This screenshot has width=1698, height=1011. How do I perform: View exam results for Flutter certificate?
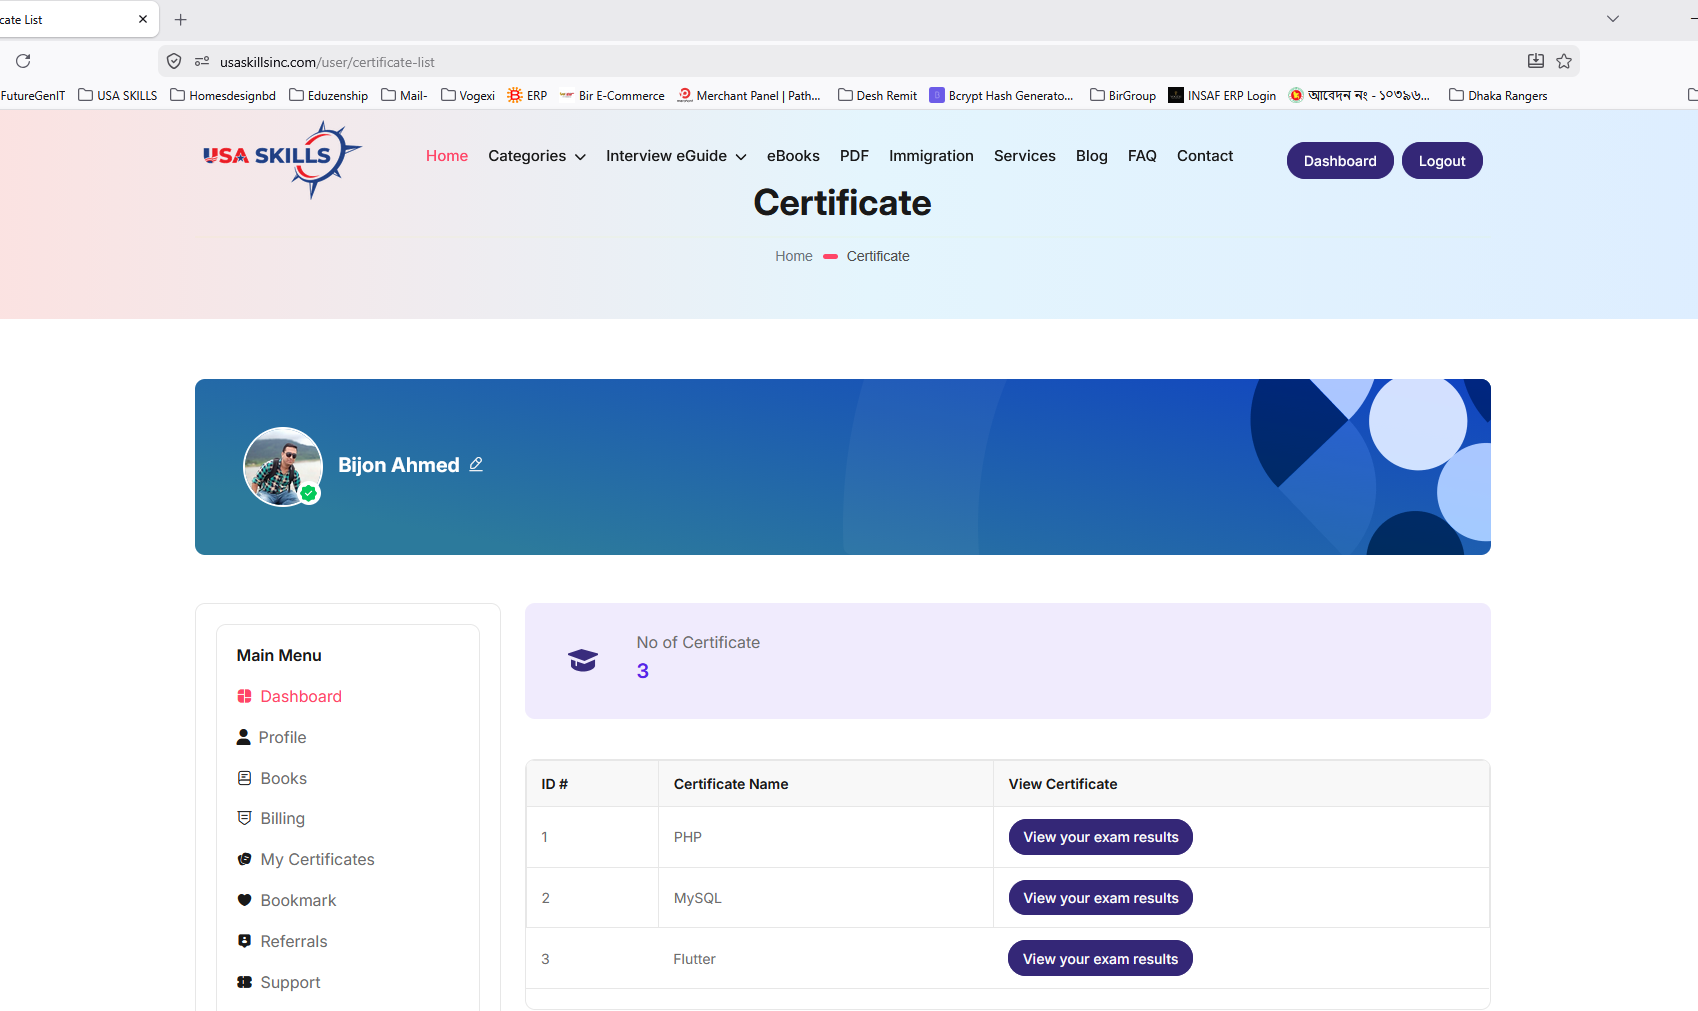point(1101,959)
